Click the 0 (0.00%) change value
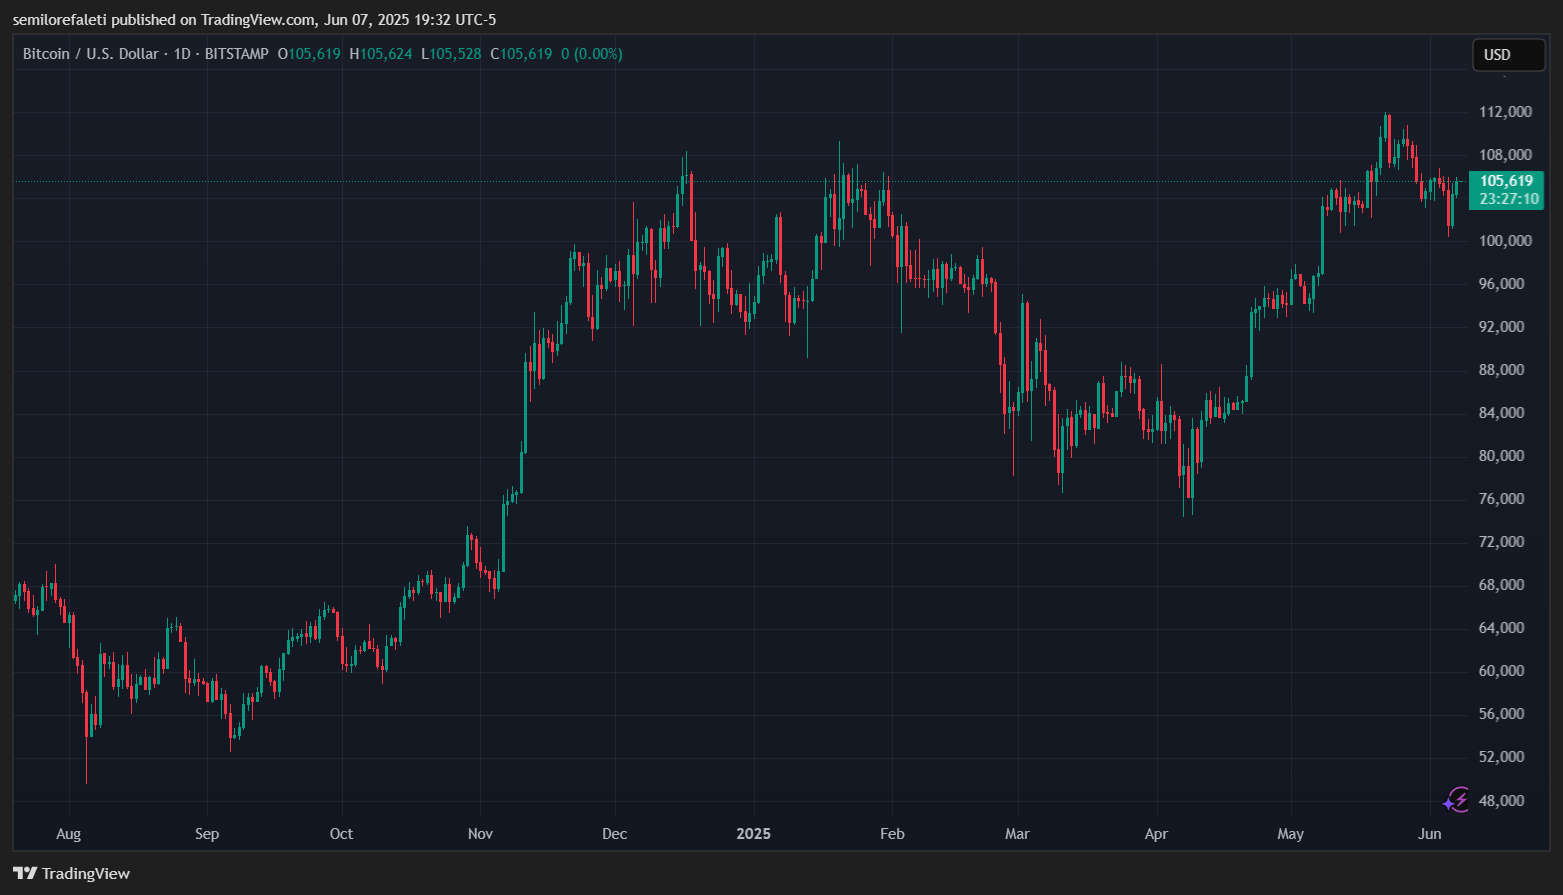Viewport: 1563px width, 895px height. pyautogui.click(x=591, y=54)
